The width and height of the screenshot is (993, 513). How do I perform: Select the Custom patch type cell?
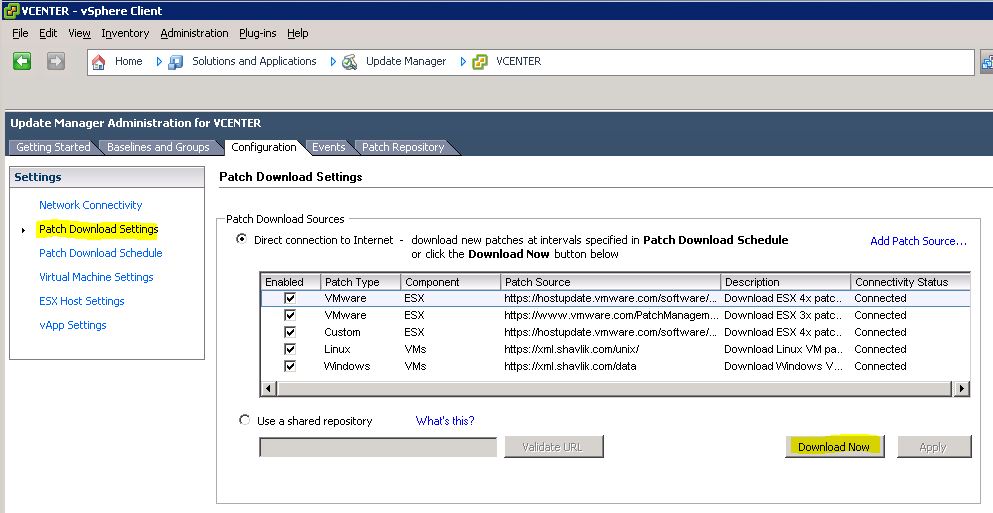point(342,332)
